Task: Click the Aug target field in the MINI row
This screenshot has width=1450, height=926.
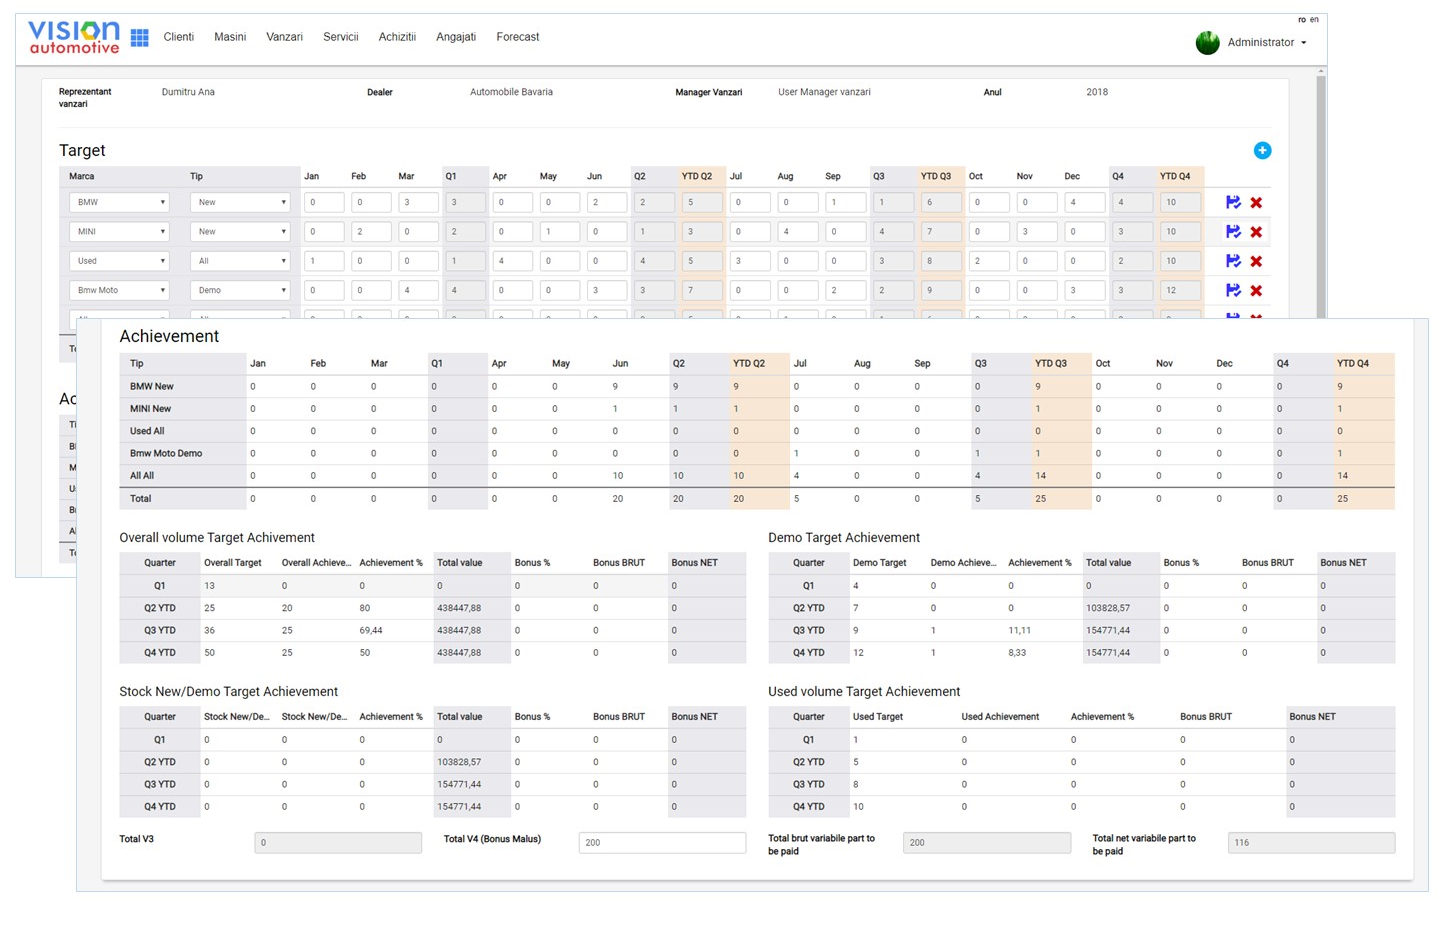Action: click(798, 231)
